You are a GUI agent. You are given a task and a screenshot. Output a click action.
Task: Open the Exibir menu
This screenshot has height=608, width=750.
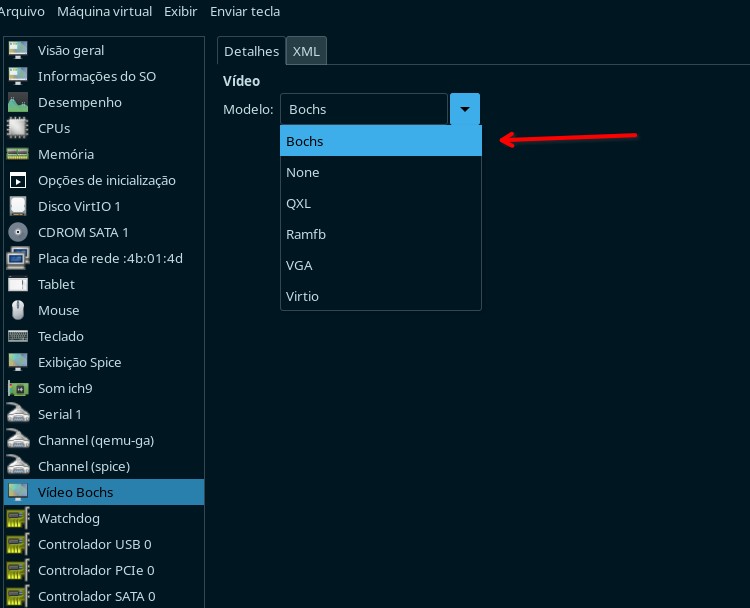[180, 11]
